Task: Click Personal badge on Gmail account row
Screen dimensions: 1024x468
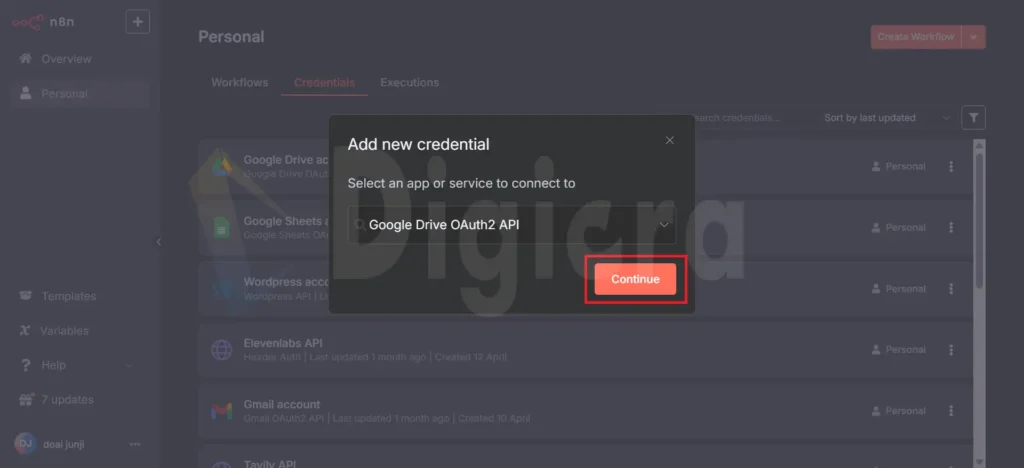Action: (899, 411)
